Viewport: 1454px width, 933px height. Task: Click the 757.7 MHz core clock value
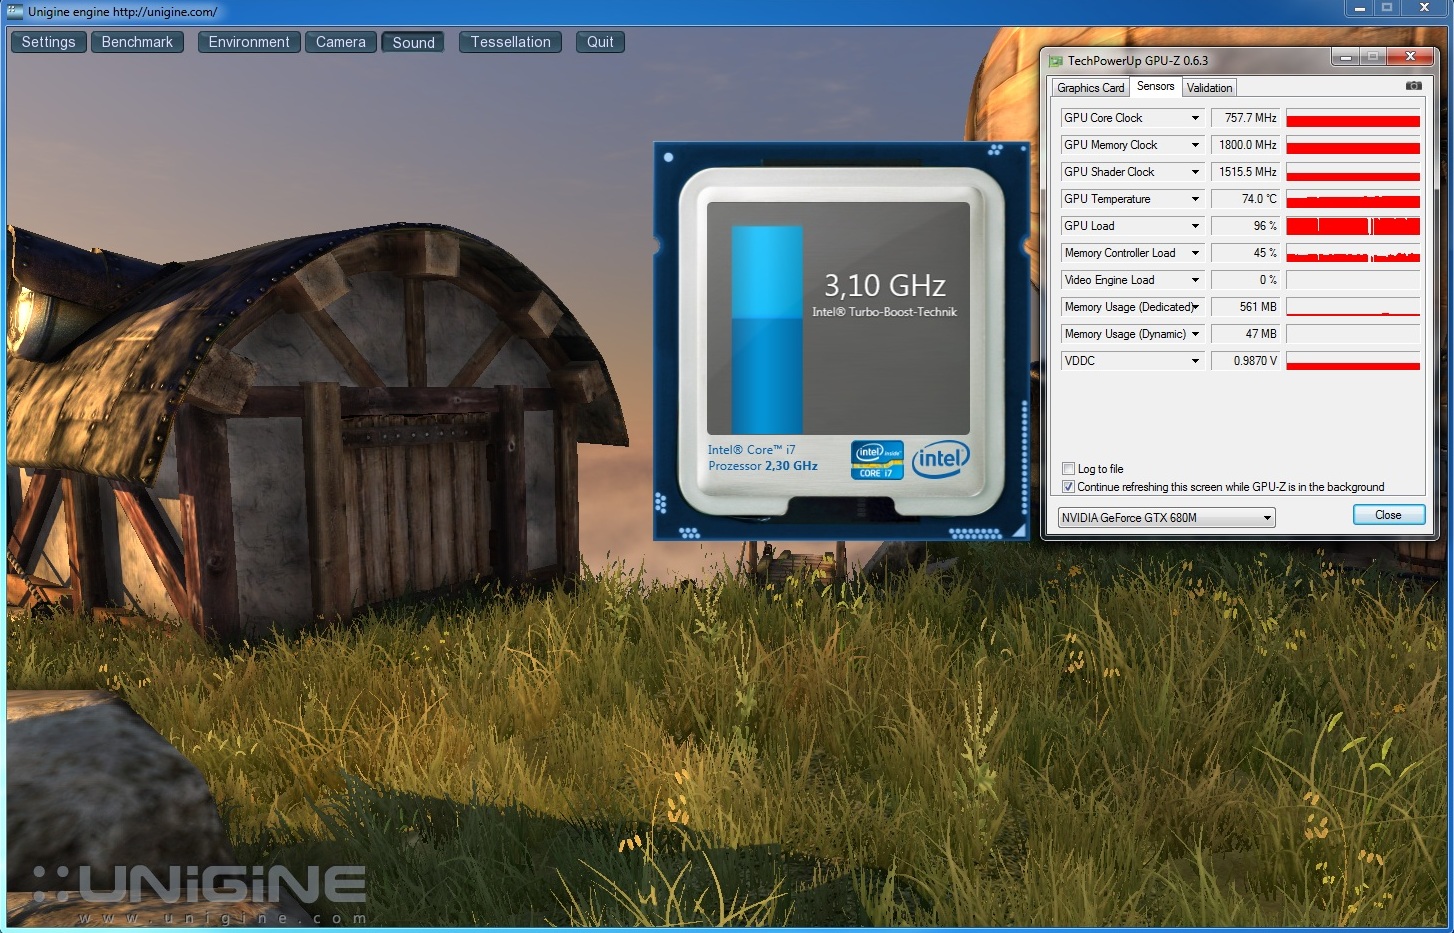pos(1245,118)
